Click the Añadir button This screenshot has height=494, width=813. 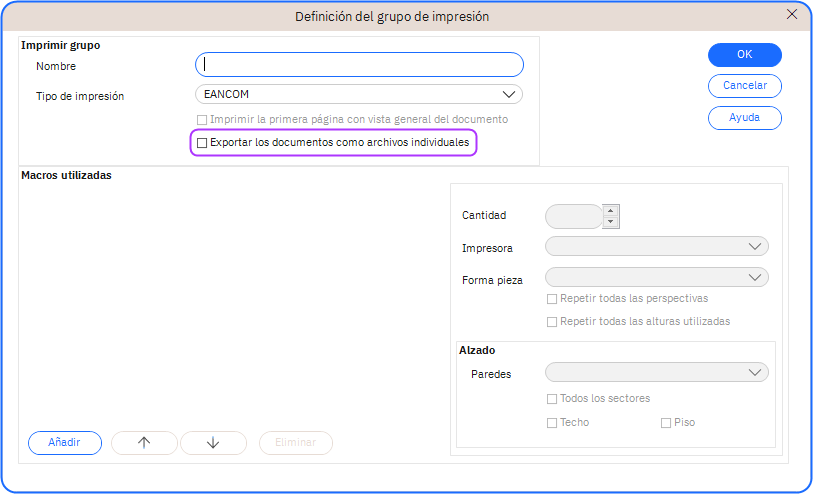click(x=65, y=443)
